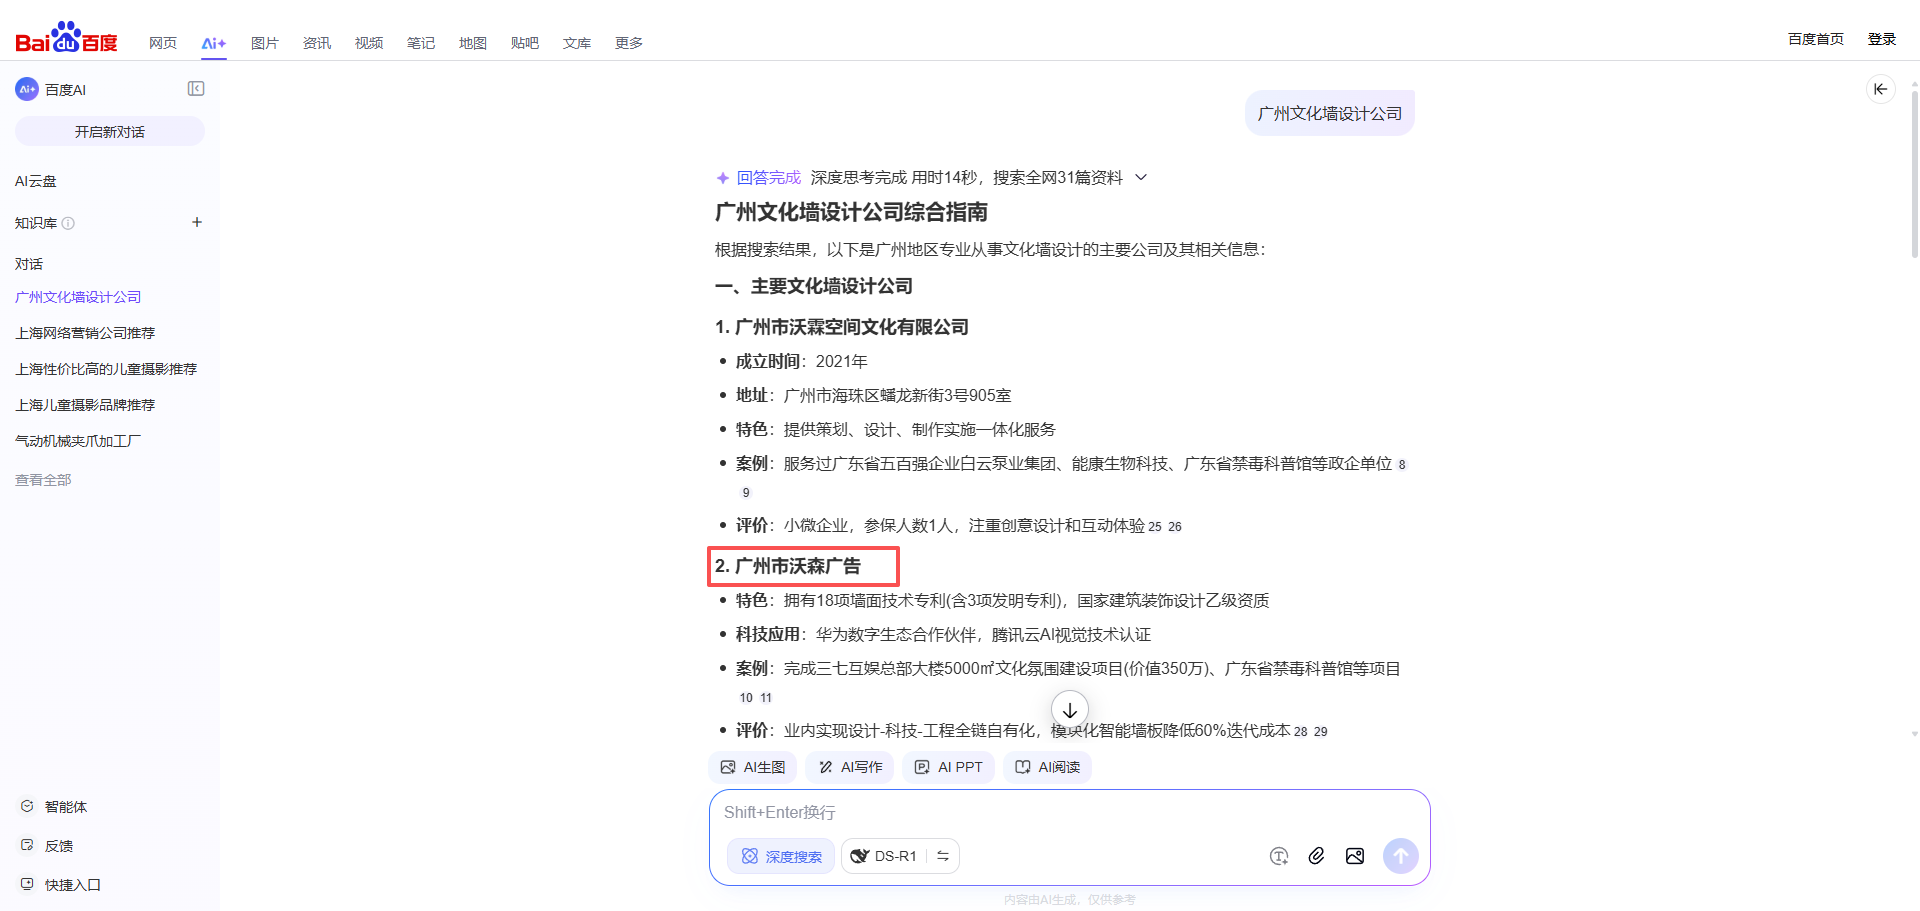Click the 登录 login link

[1881, 39]
